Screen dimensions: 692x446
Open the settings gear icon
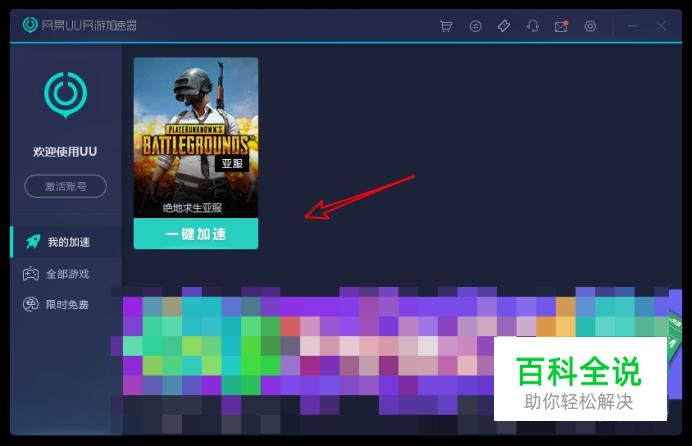click(x=590, y=26)
